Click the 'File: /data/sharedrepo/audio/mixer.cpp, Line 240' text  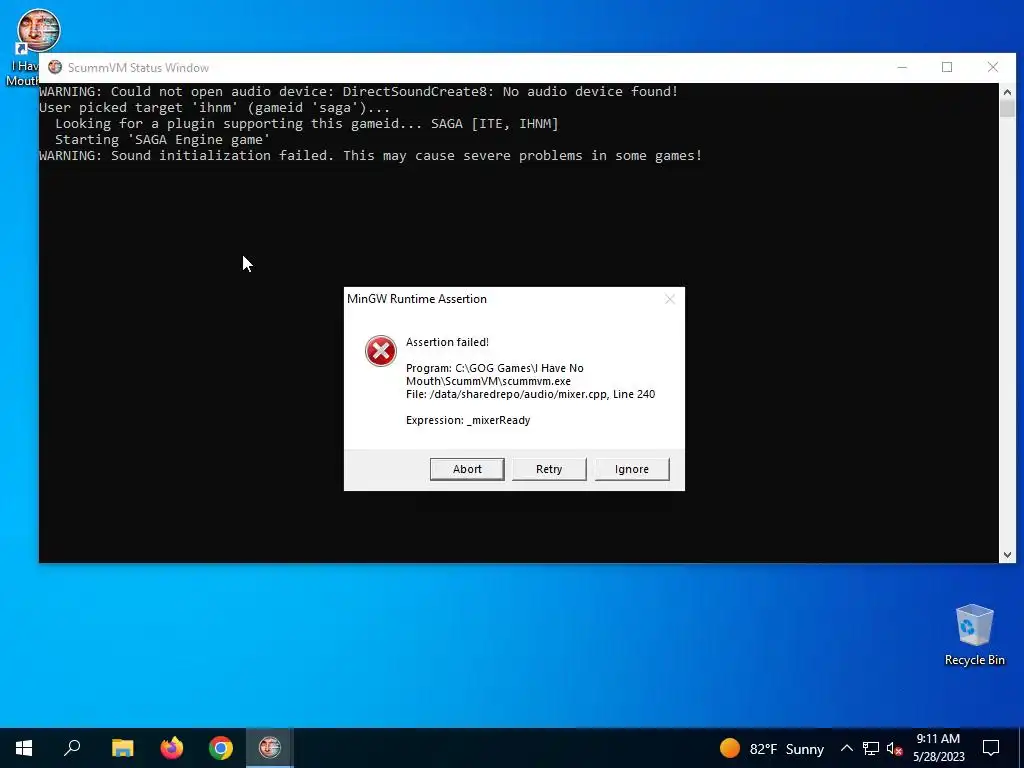[x=530, y=394]
